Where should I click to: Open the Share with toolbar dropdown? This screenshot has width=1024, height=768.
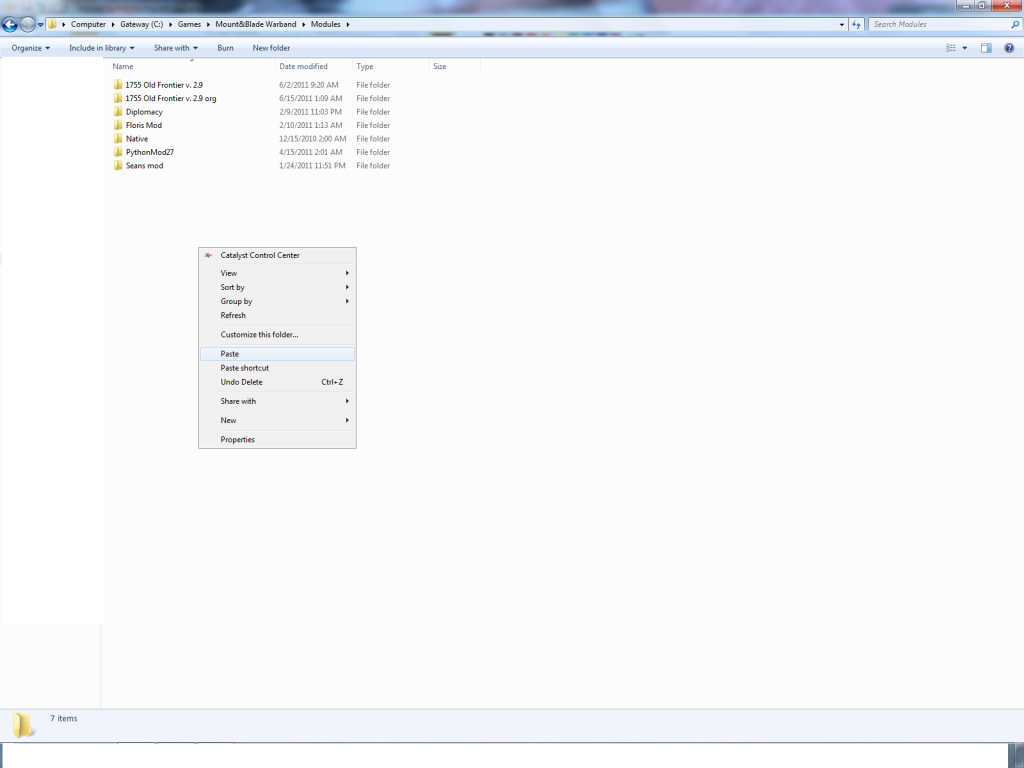[175, 48]
